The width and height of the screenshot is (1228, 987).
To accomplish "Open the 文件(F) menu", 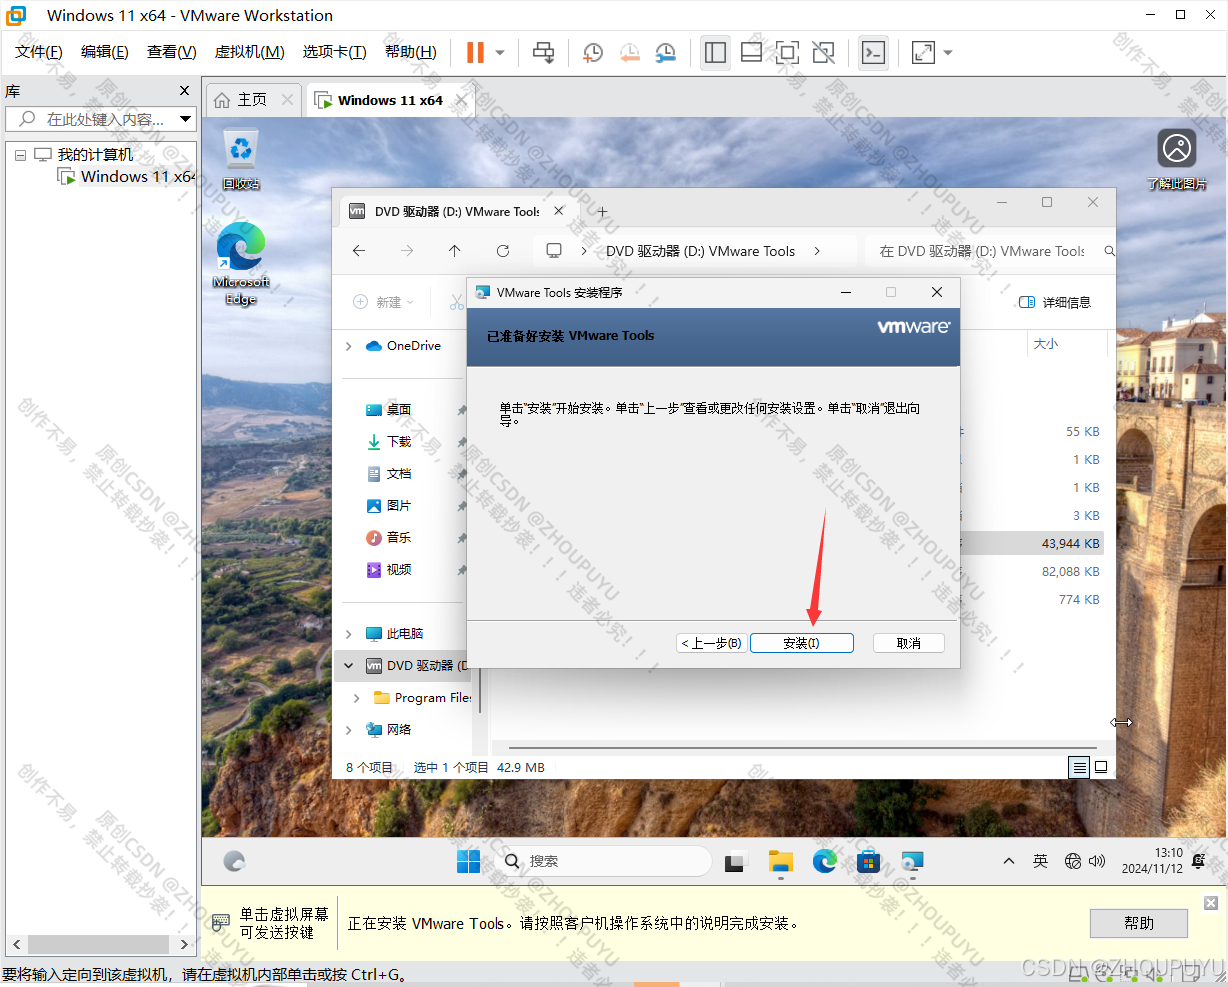I will [x=38, y=52].
